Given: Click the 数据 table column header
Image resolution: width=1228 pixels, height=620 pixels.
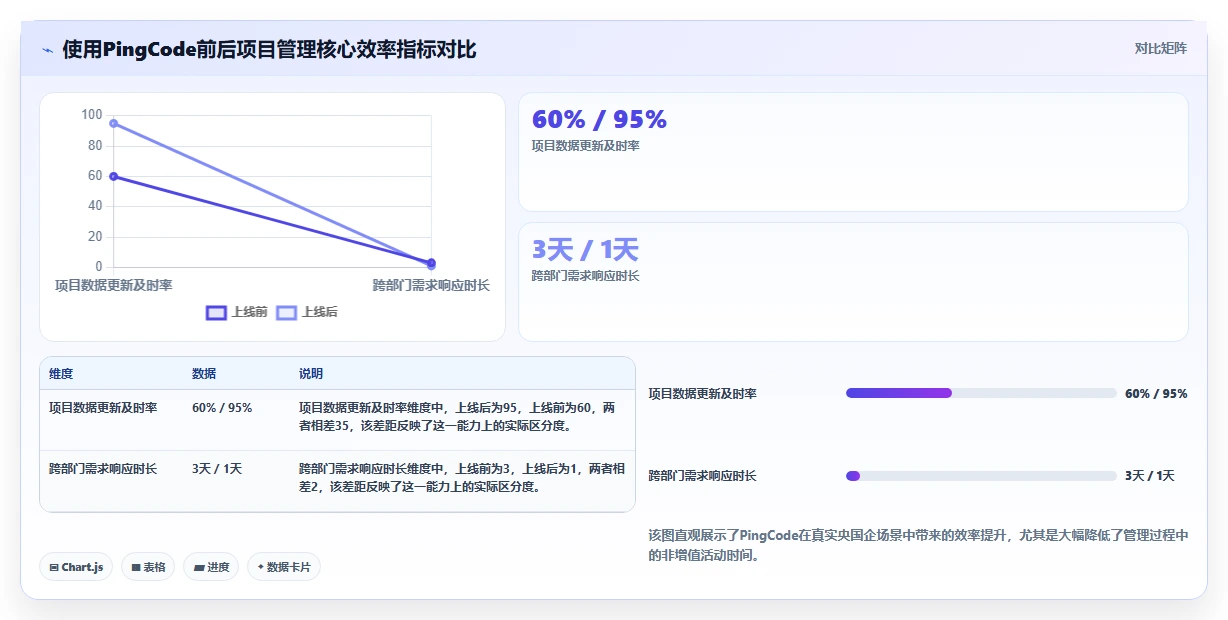Looking at the screenshot, I should pyautogui.click(x=204, y=374).
